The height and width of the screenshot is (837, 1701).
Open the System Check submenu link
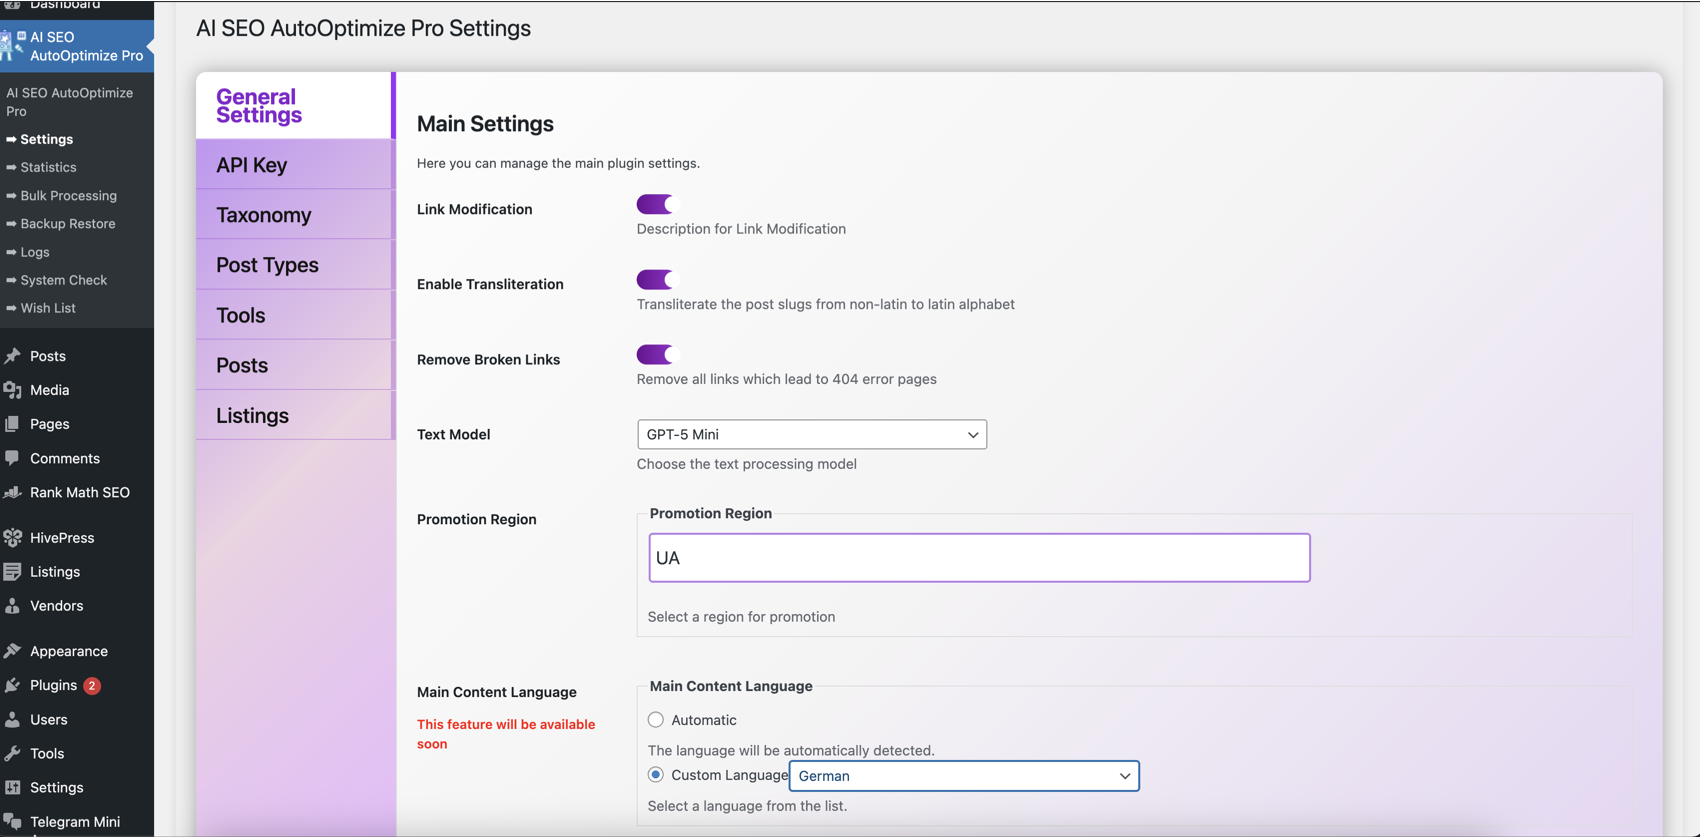click(x=63, y=280)
